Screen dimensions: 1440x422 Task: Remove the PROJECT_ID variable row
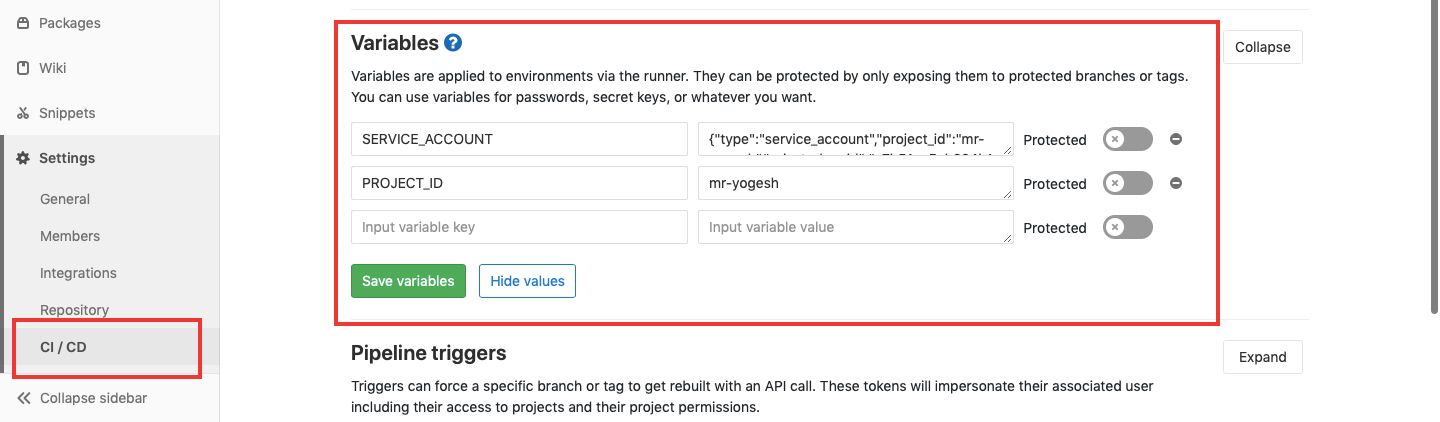point(1176,183)
